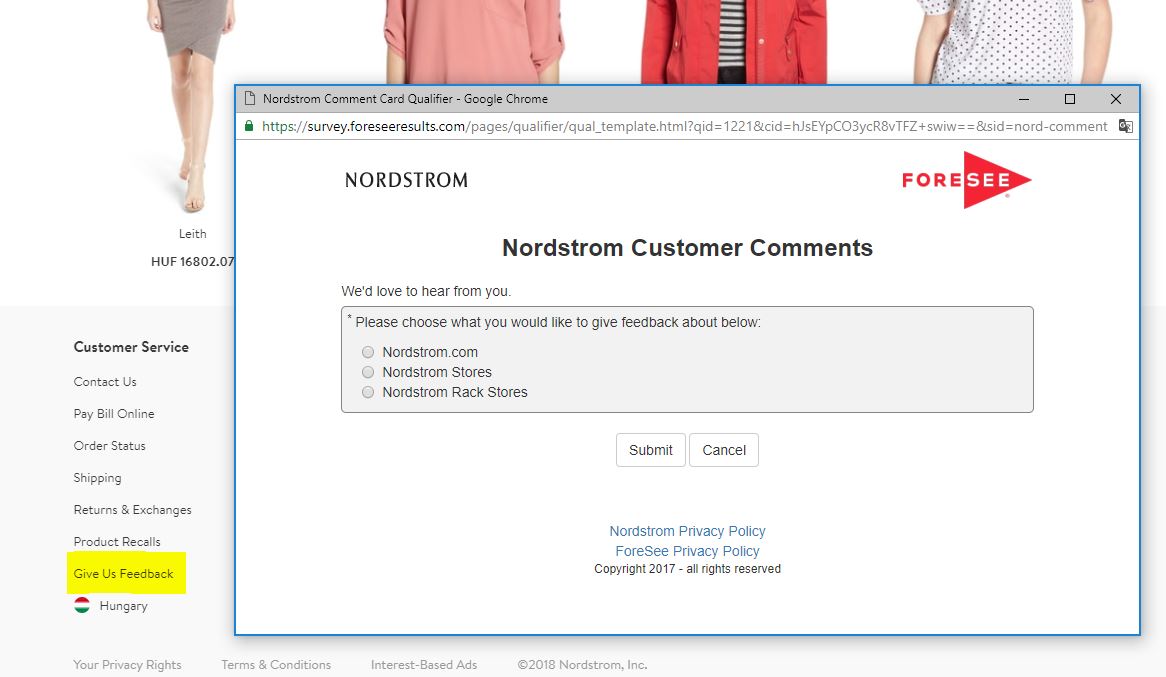
Task: Open the Returns & Exchanges page
Action: (132, 509)
